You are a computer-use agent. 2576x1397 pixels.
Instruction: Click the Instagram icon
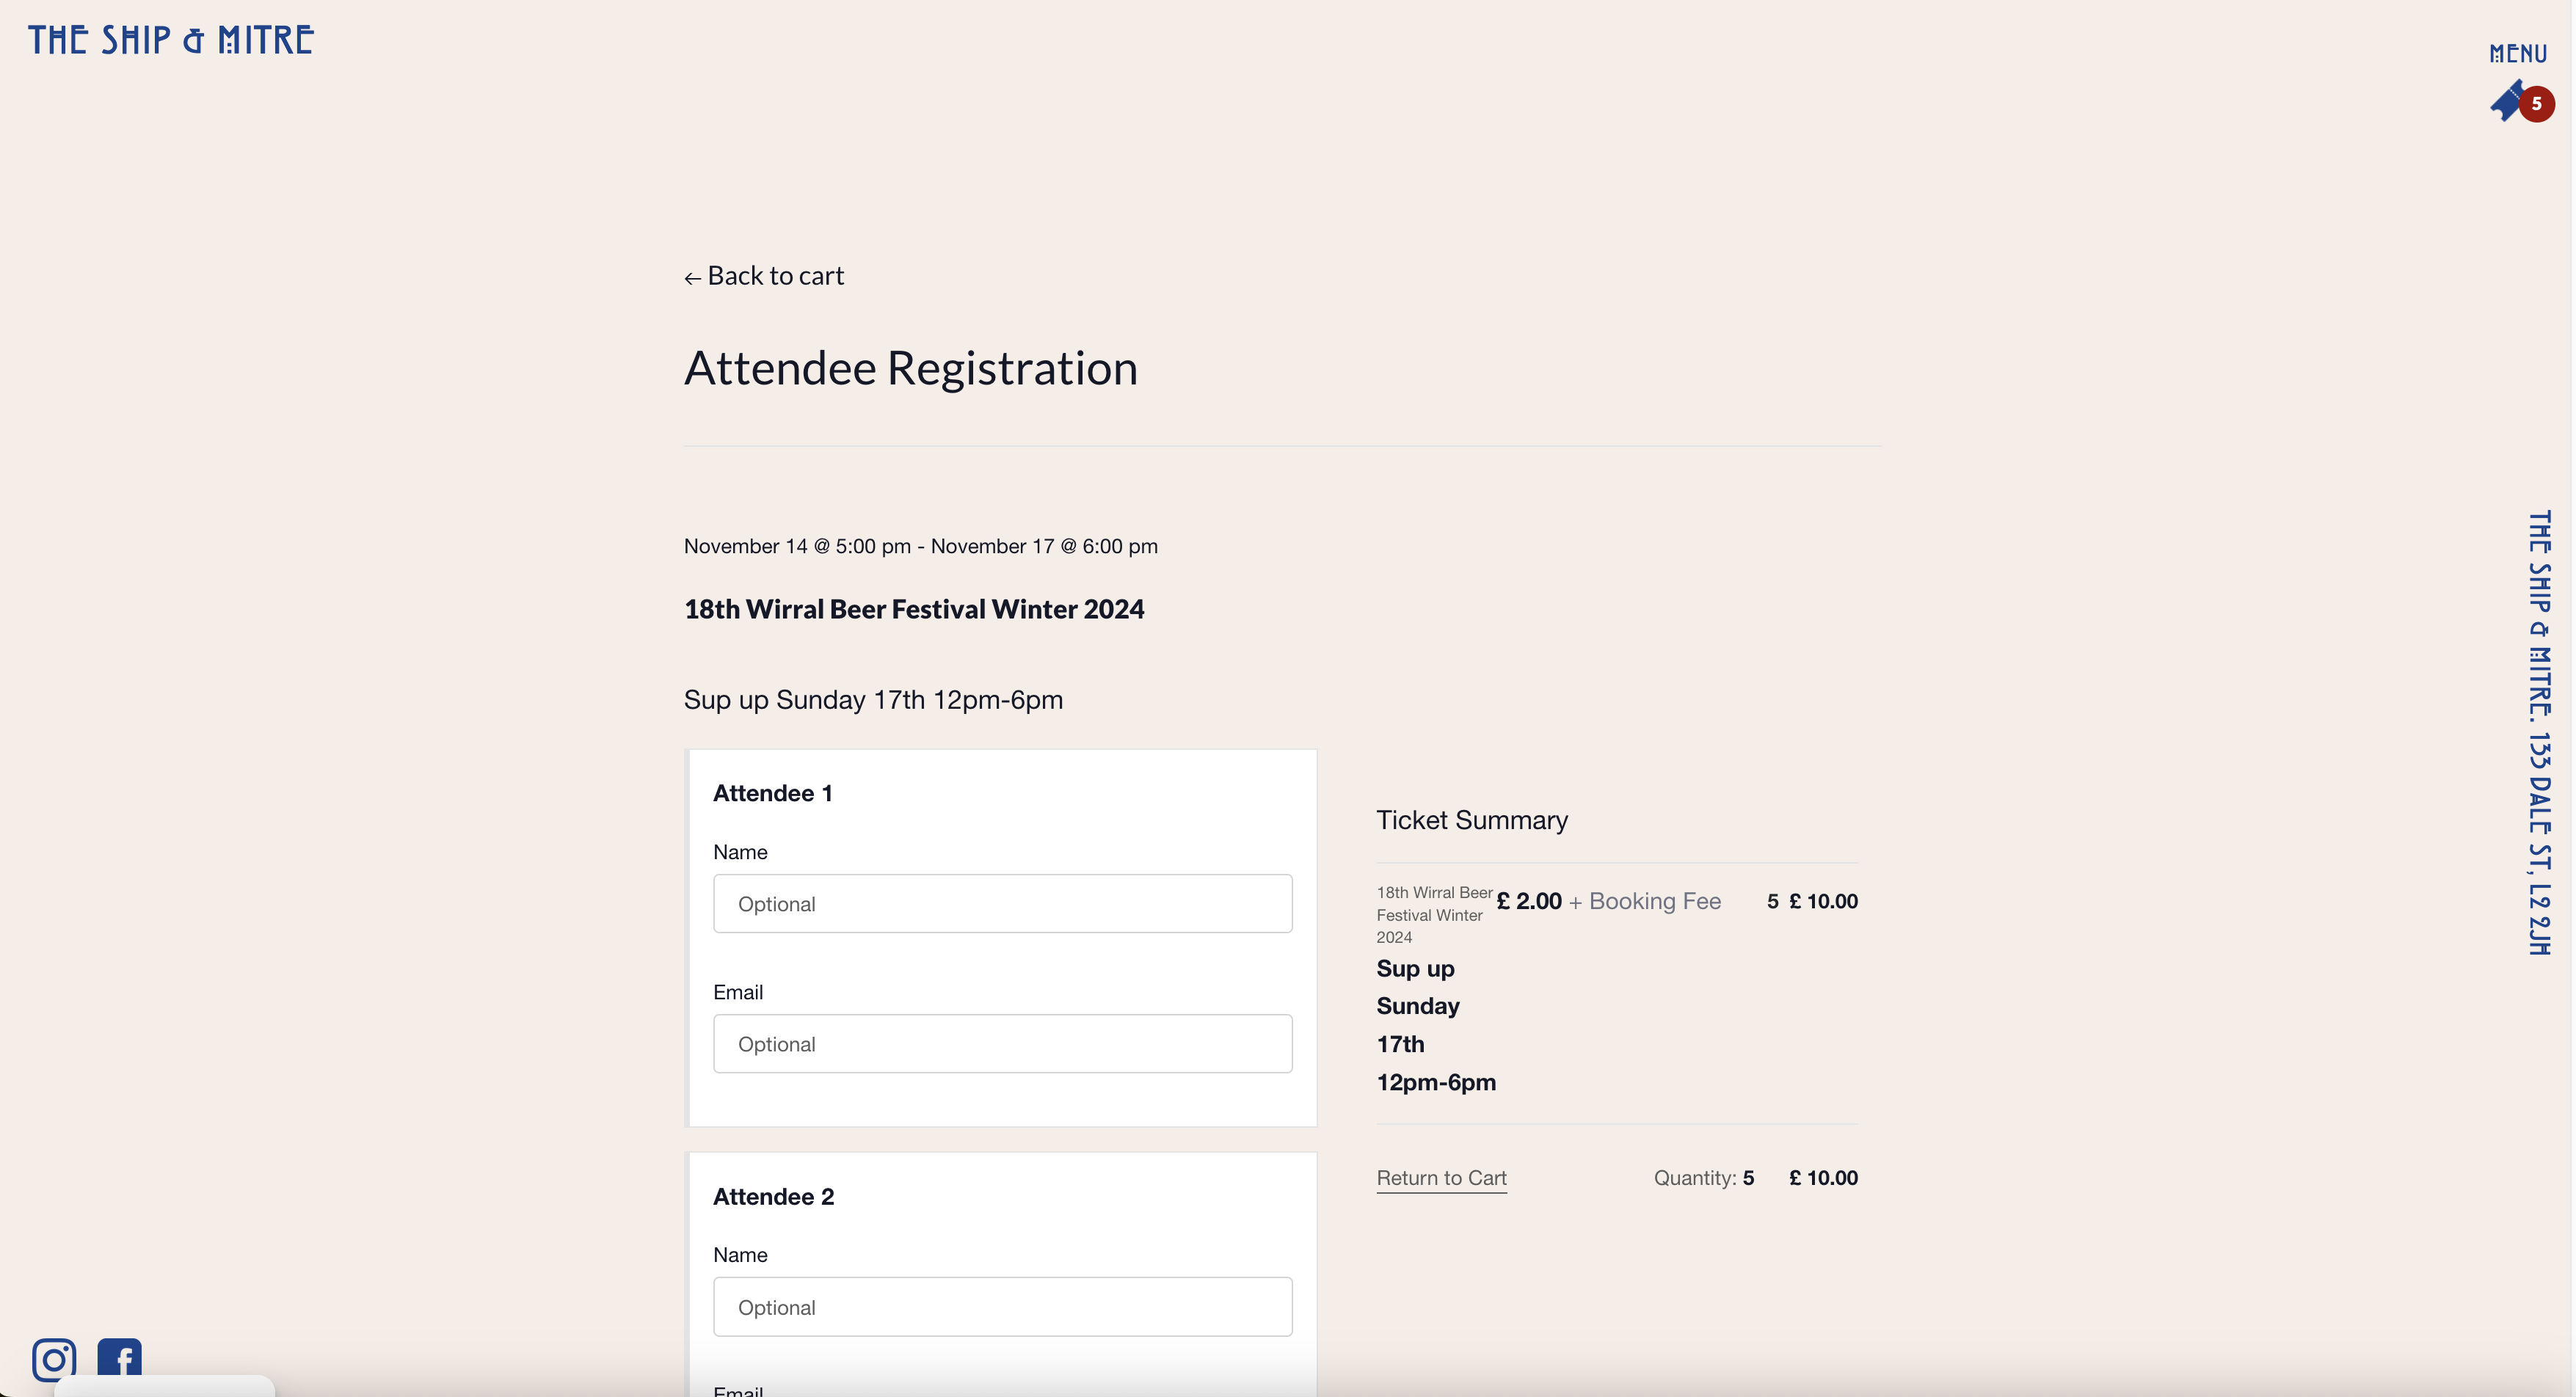pos(51,1357)
